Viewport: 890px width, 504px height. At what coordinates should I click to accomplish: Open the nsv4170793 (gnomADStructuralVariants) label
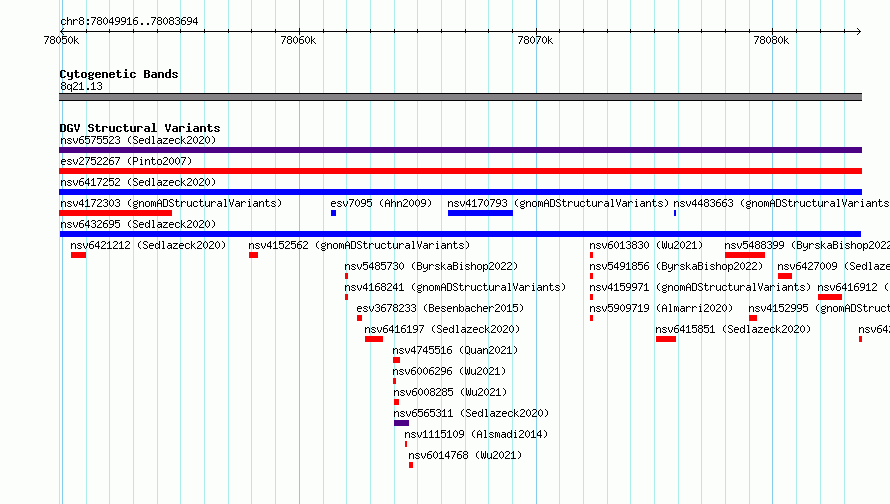coord(558,203)
